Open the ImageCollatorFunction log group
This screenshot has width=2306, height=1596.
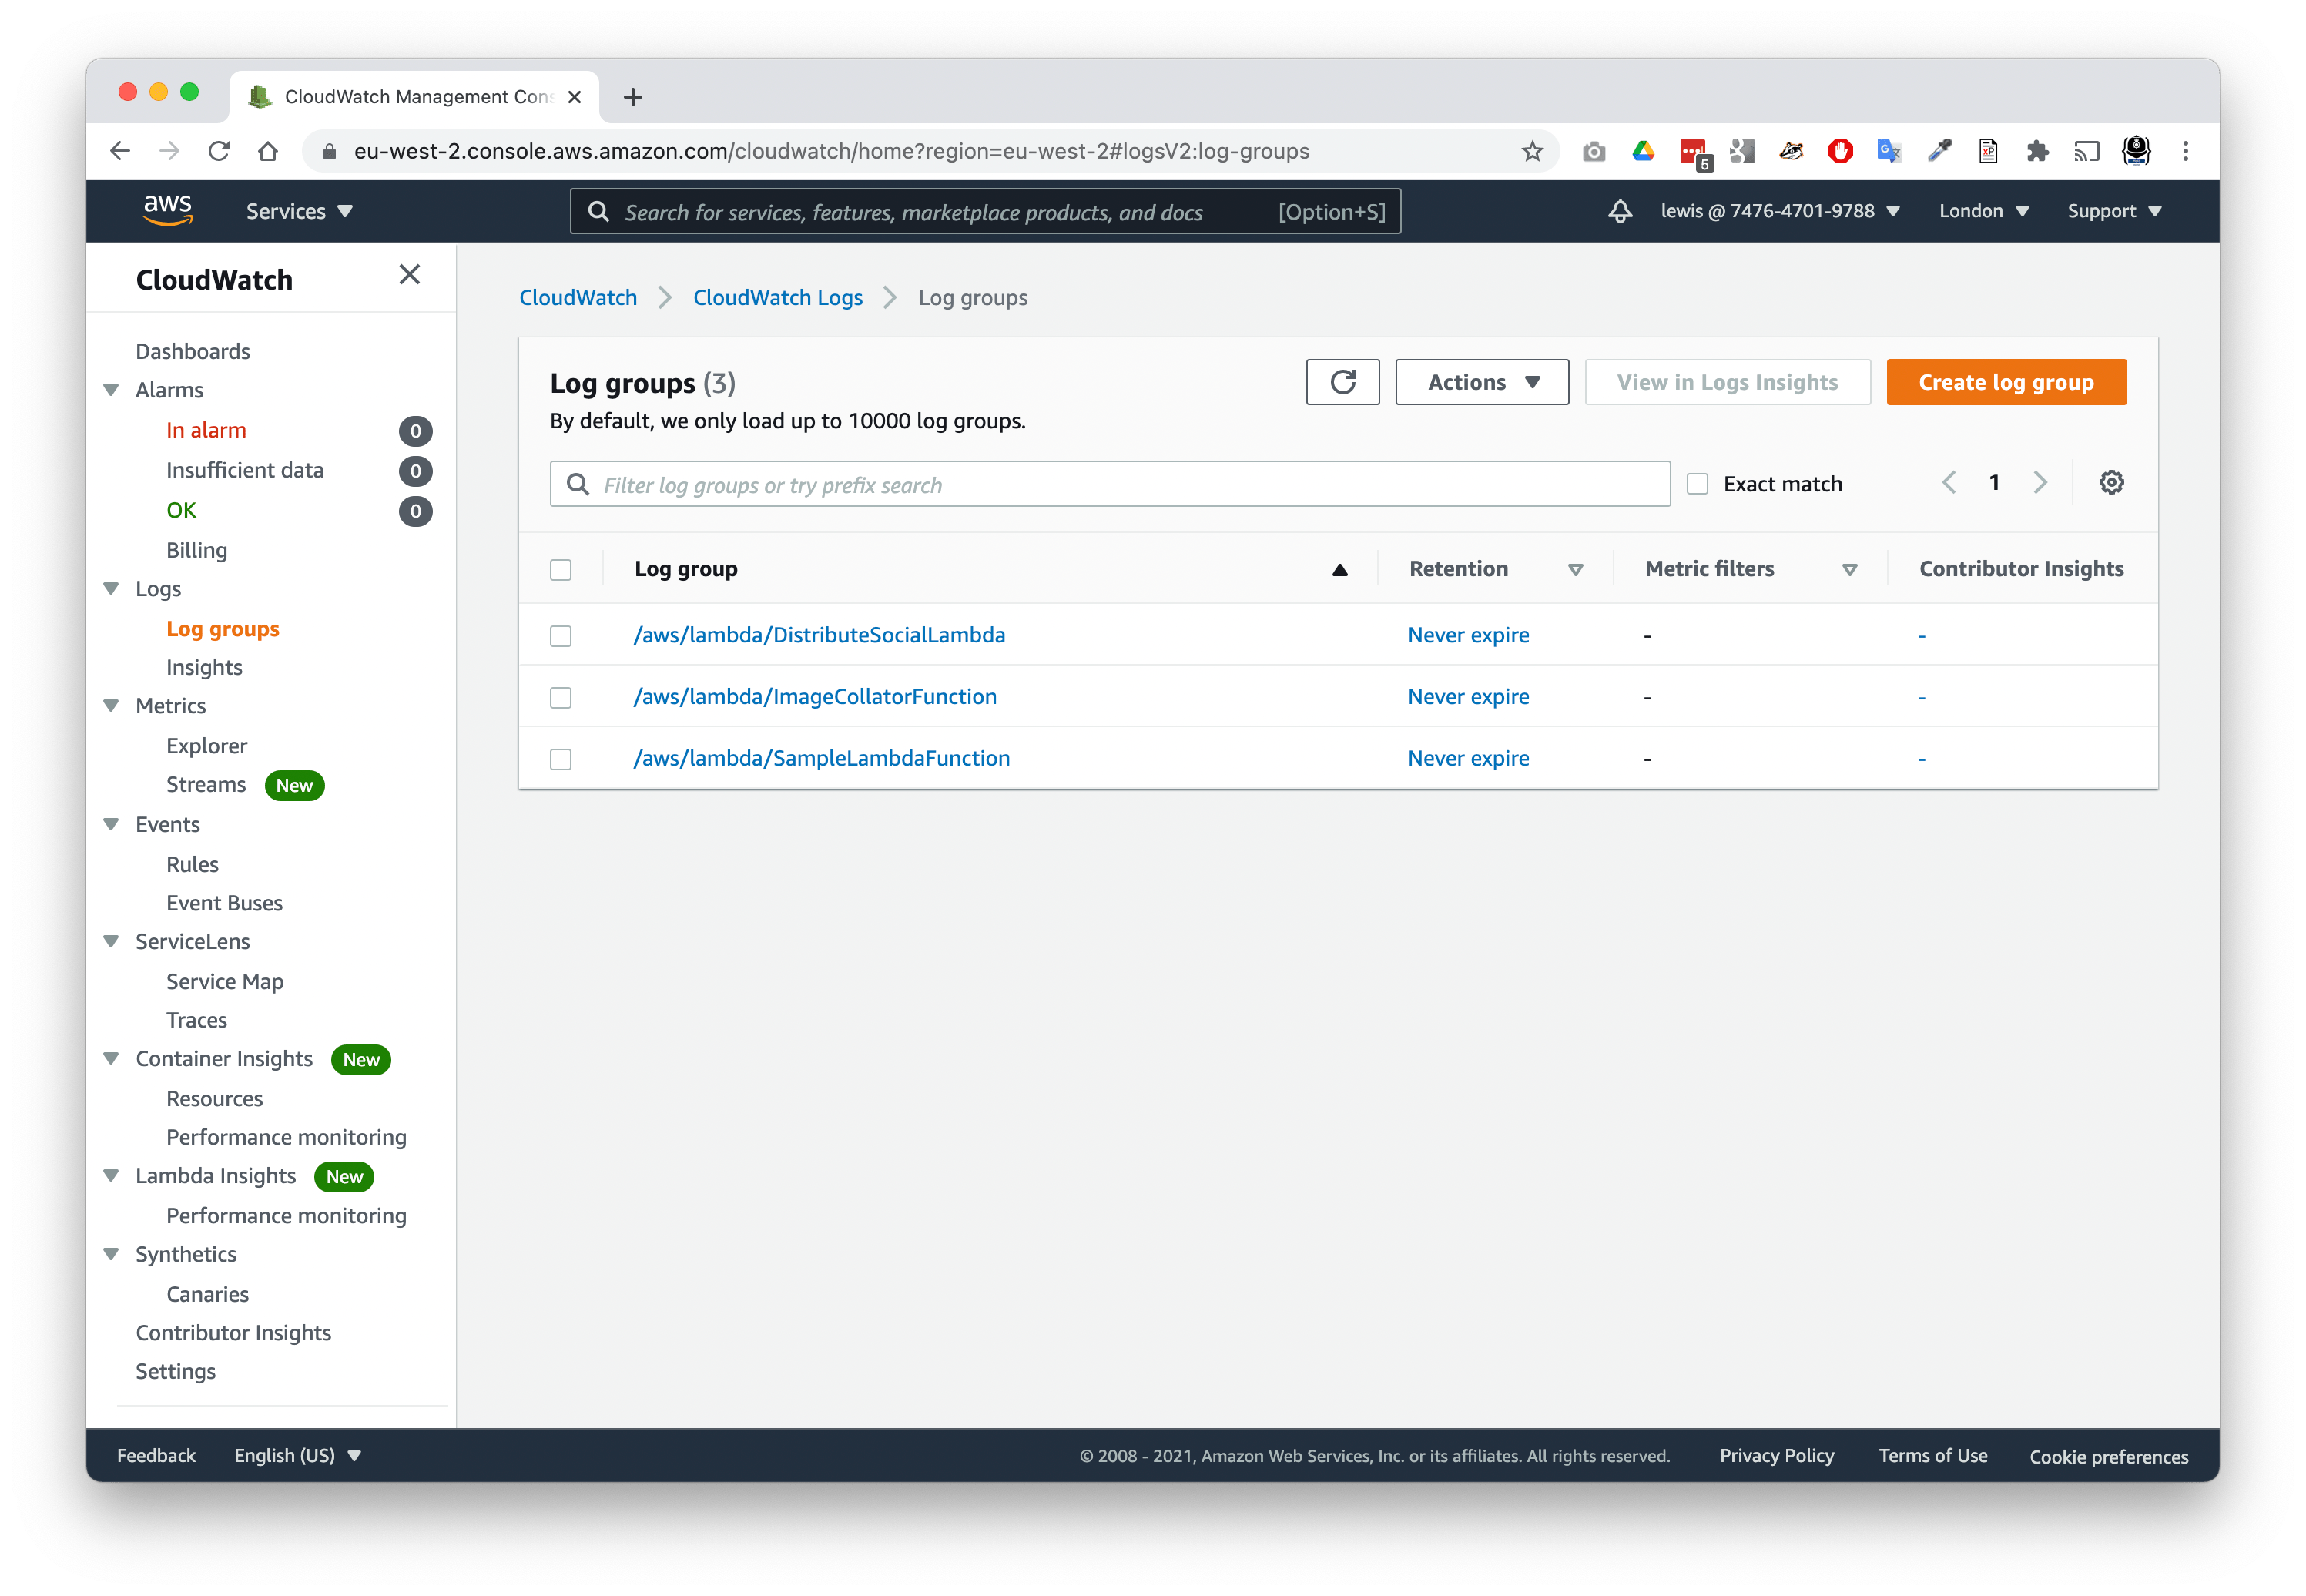(x=815, y=696)
